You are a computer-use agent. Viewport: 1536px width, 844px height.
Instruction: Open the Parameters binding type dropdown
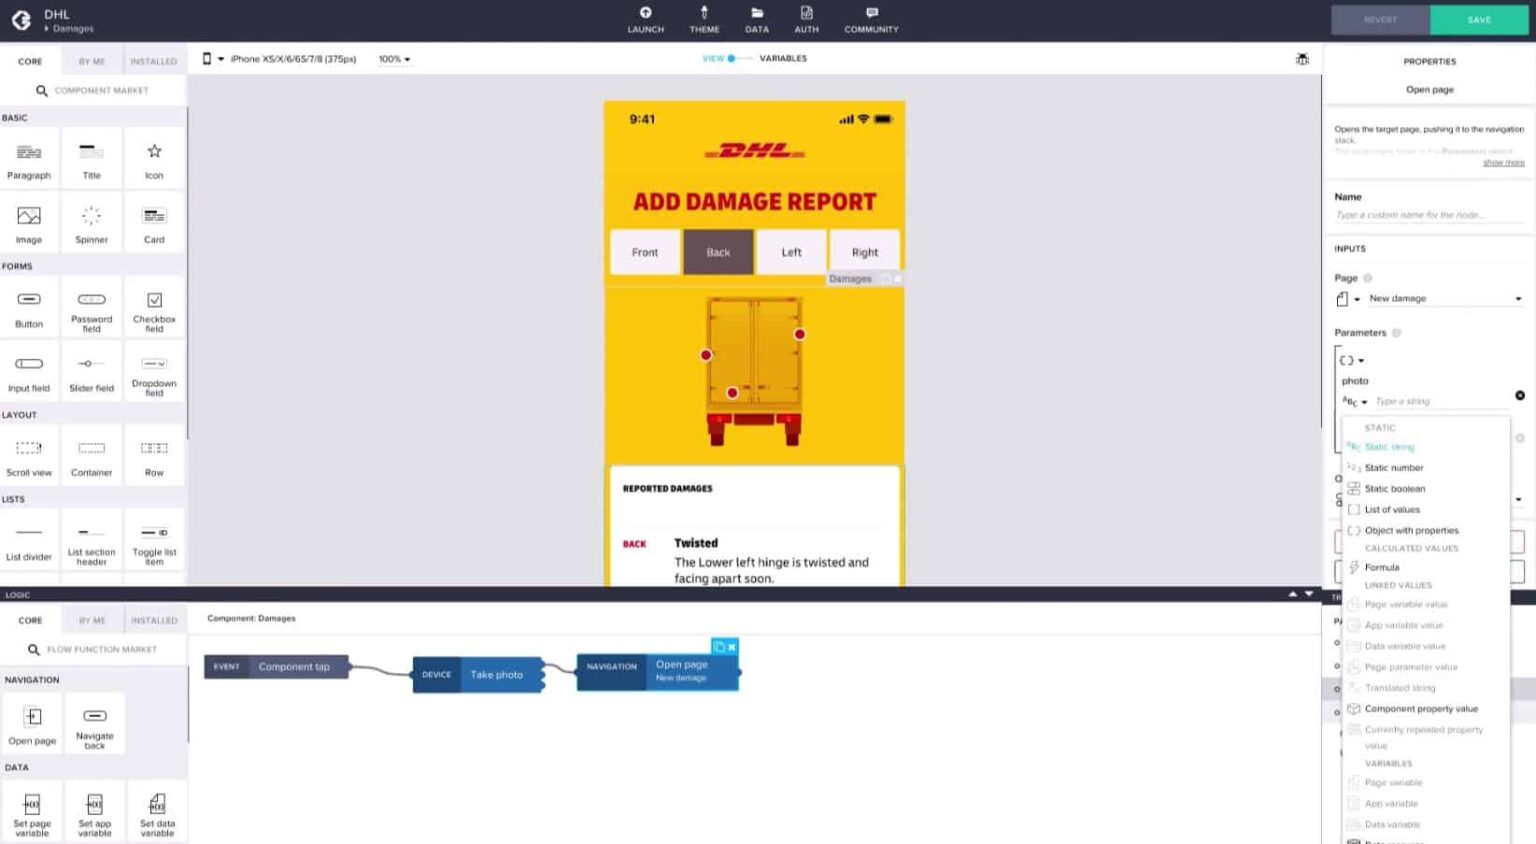(x=1351, y=360)
